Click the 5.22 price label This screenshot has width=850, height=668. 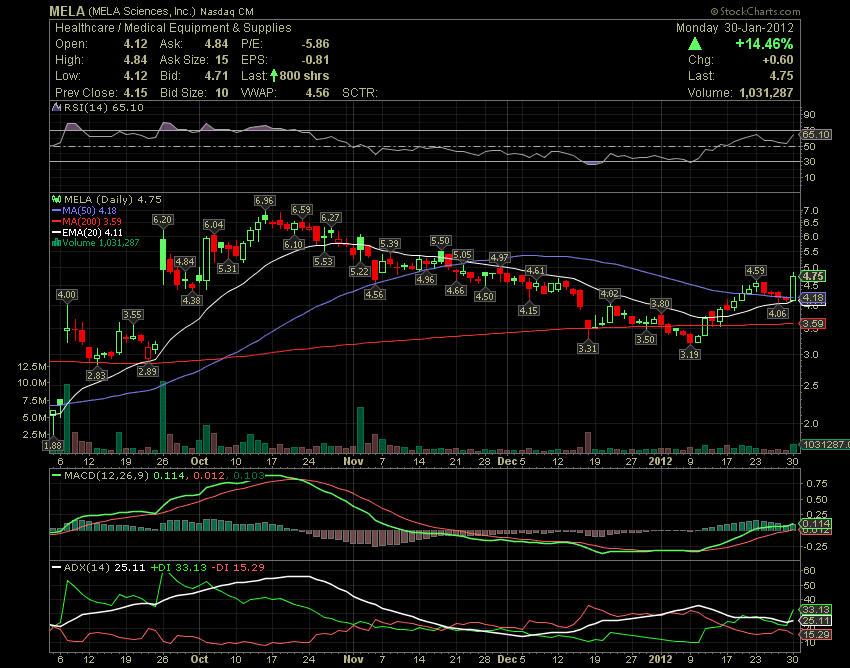(360, 271)
